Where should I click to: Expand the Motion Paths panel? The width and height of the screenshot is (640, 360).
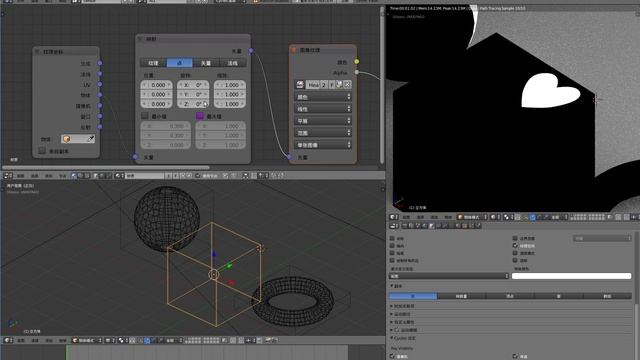click(391, 314)
